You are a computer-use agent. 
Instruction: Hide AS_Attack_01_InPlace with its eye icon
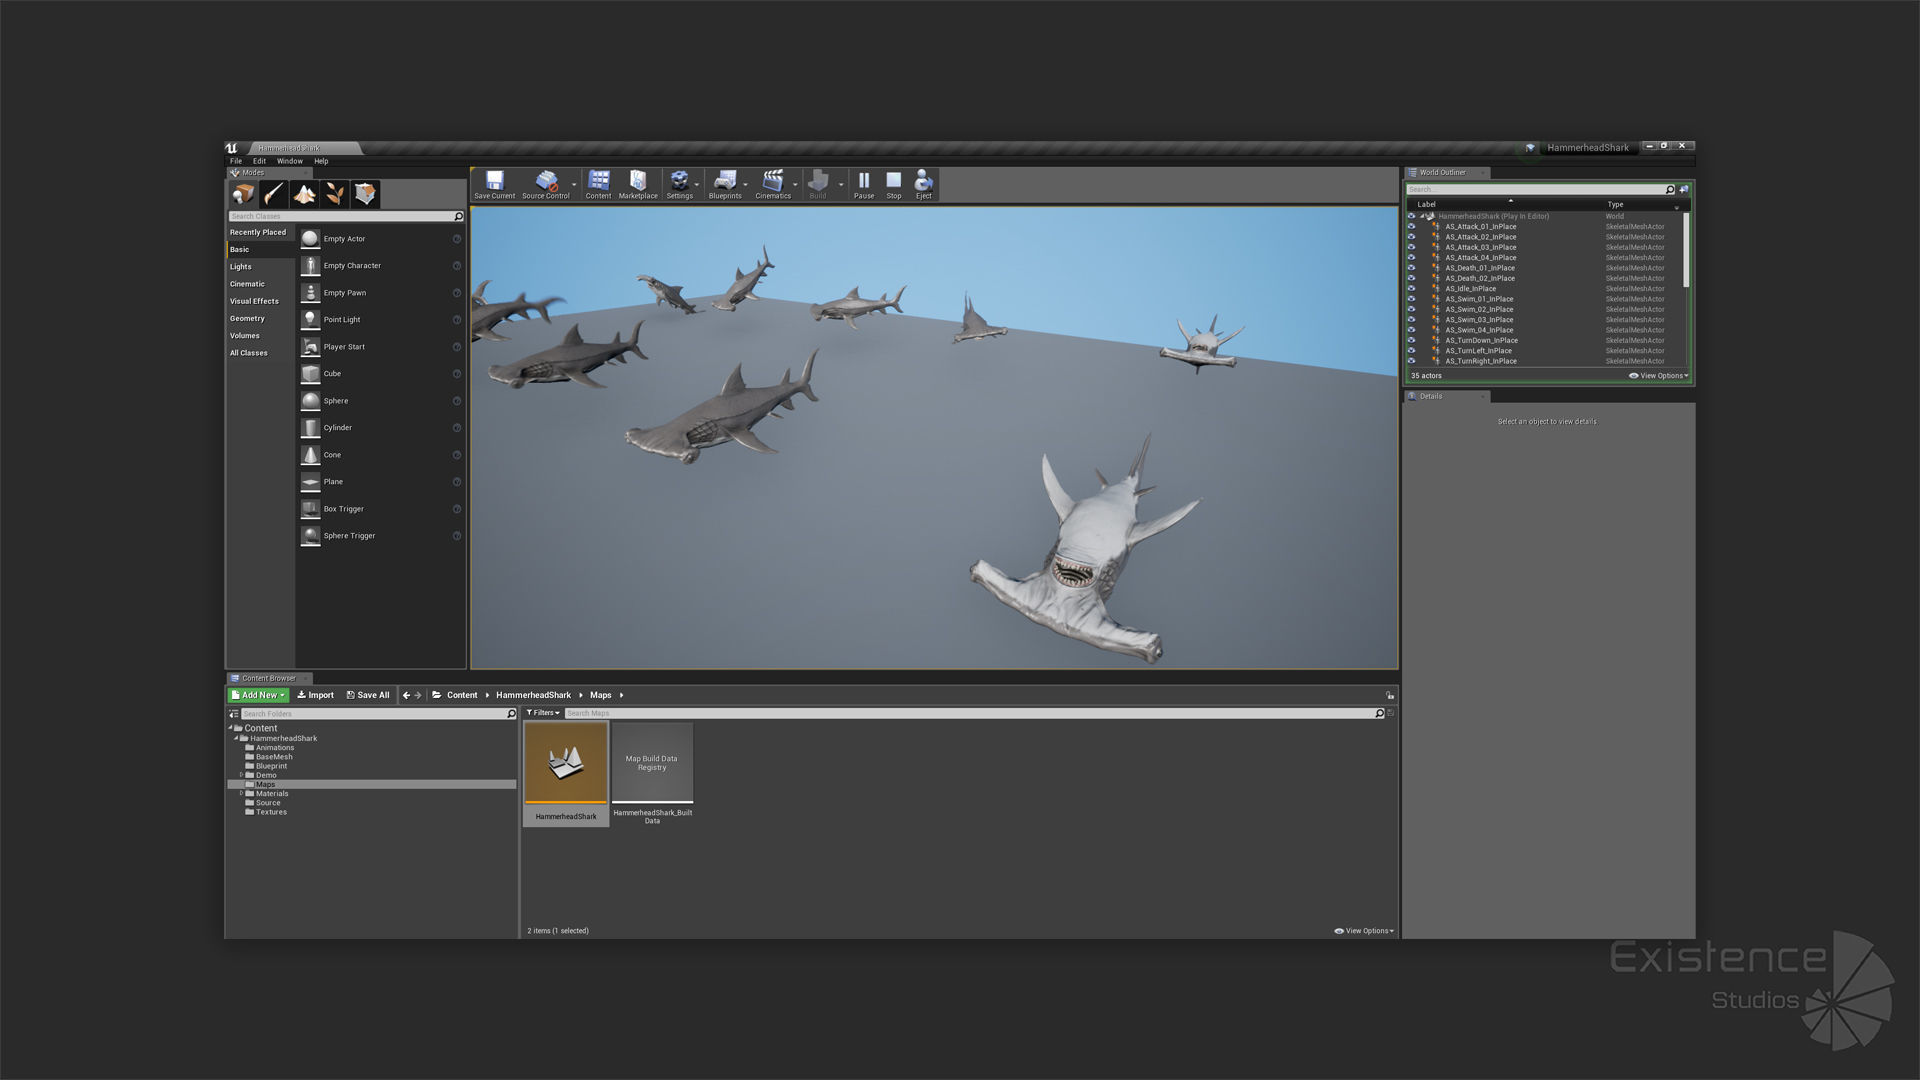tap(1411, 227)
